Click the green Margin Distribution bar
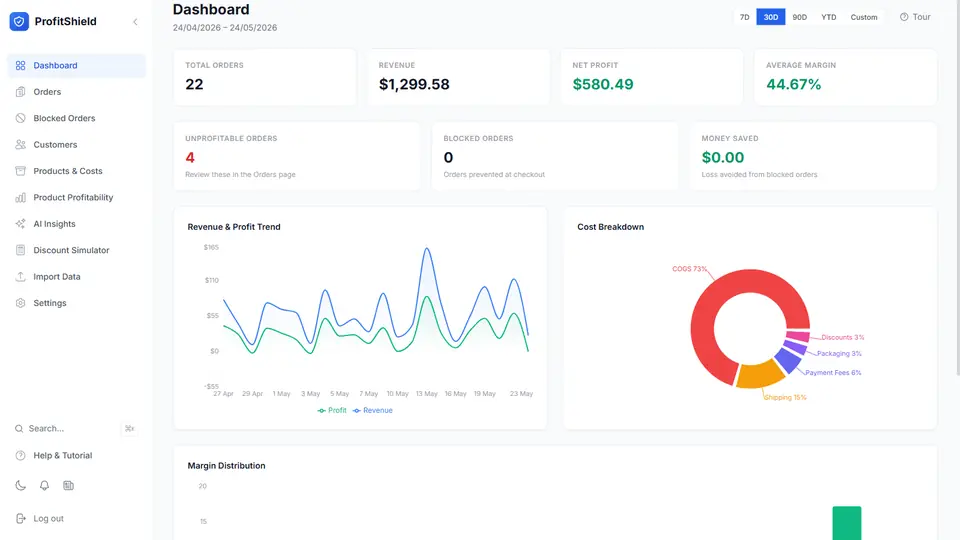This screenshot has height=540, width=960. coord(847,523)
